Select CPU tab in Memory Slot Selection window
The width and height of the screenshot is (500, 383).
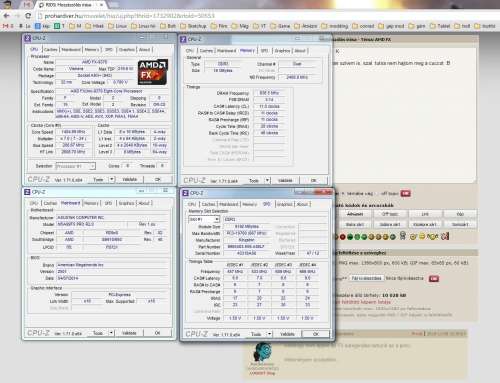[192, 204]
